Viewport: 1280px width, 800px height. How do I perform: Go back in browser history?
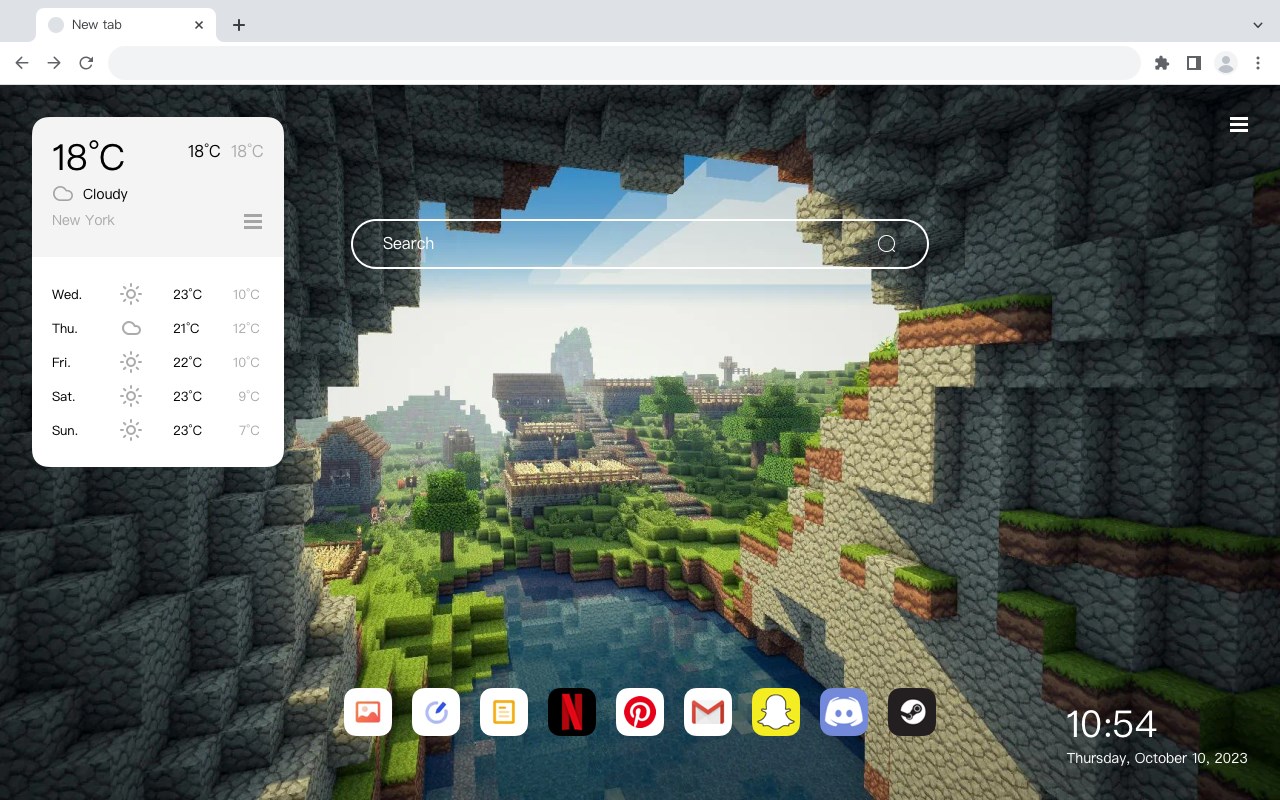pyautogui.click(x=22, y=63)
